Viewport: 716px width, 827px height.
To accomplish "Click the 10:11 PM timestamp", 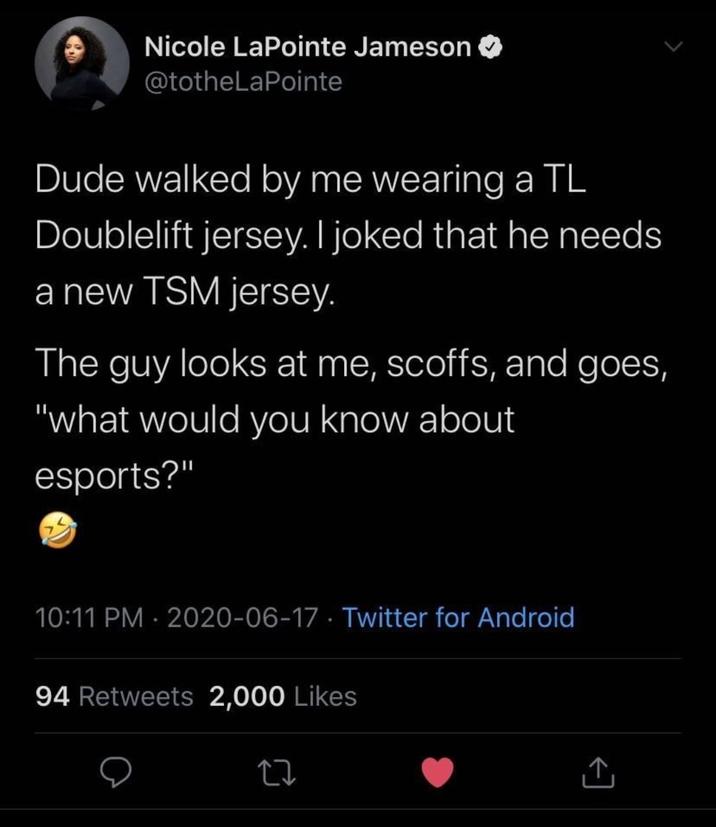I will pos(88,617).
